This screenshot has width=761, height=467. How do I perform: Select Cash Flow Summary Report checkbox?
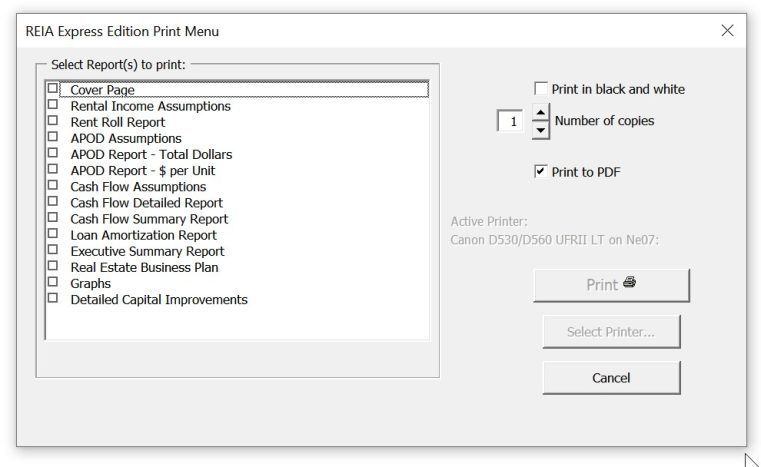[53, 217]
